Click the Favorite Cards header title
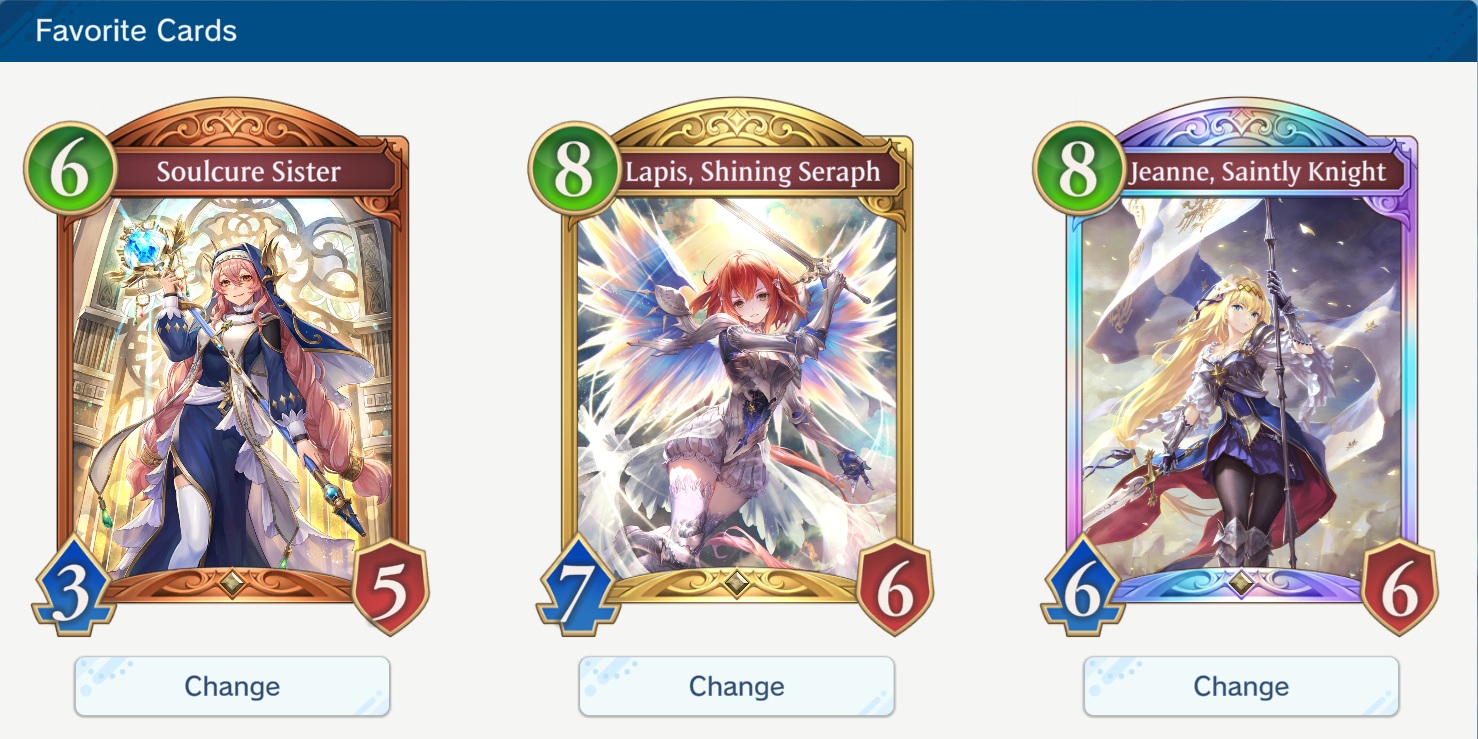1478x739 pixels. click(136, 31)
